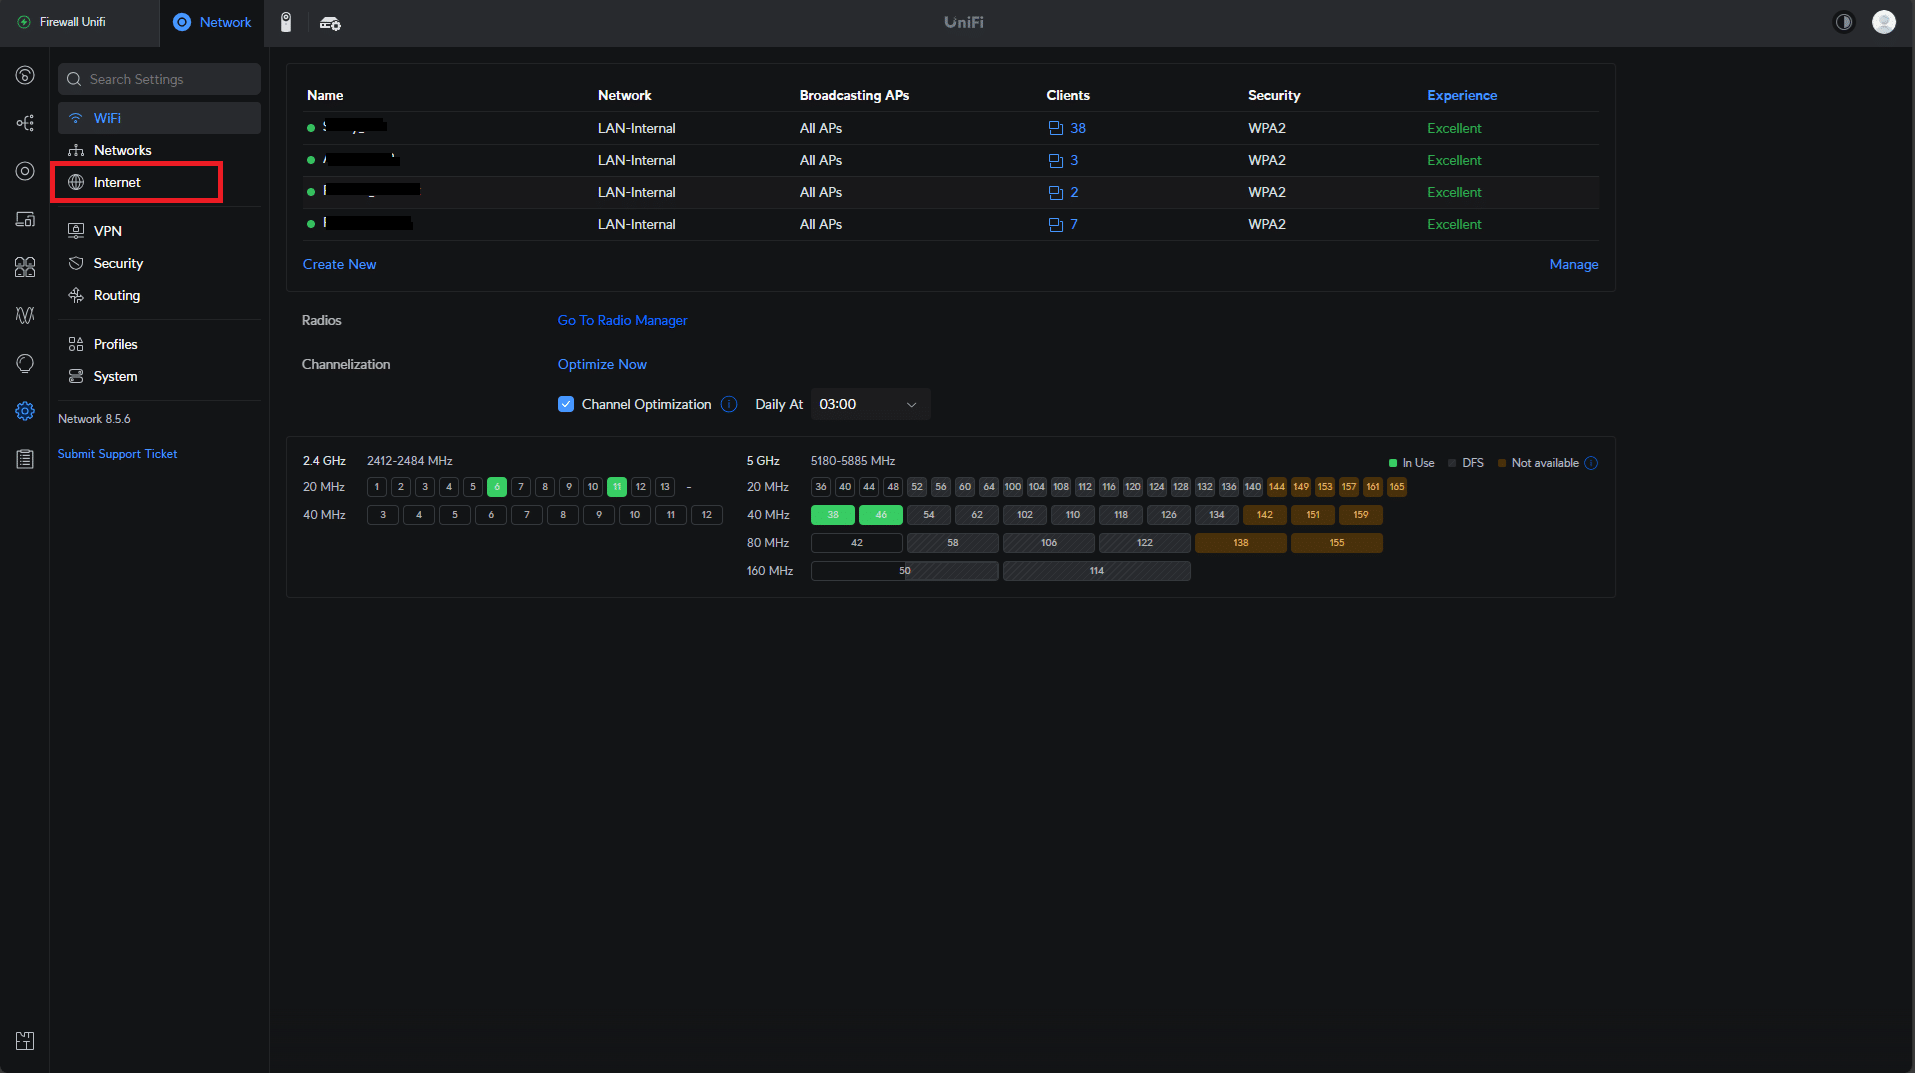This screenshot has height=1073, width=1915.
Task: Select 2.4 GHz 20 MHz channel 11
Action: click(617, 487)
